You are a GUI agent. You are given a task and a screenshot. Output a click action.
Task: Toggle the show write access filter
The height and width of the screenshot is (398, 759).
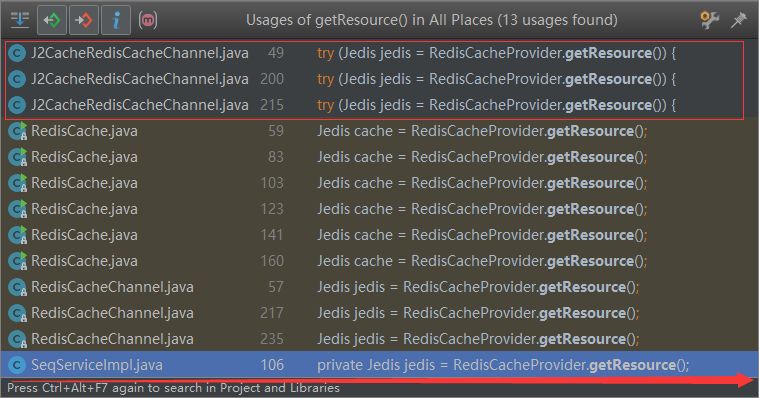point(84,20)
